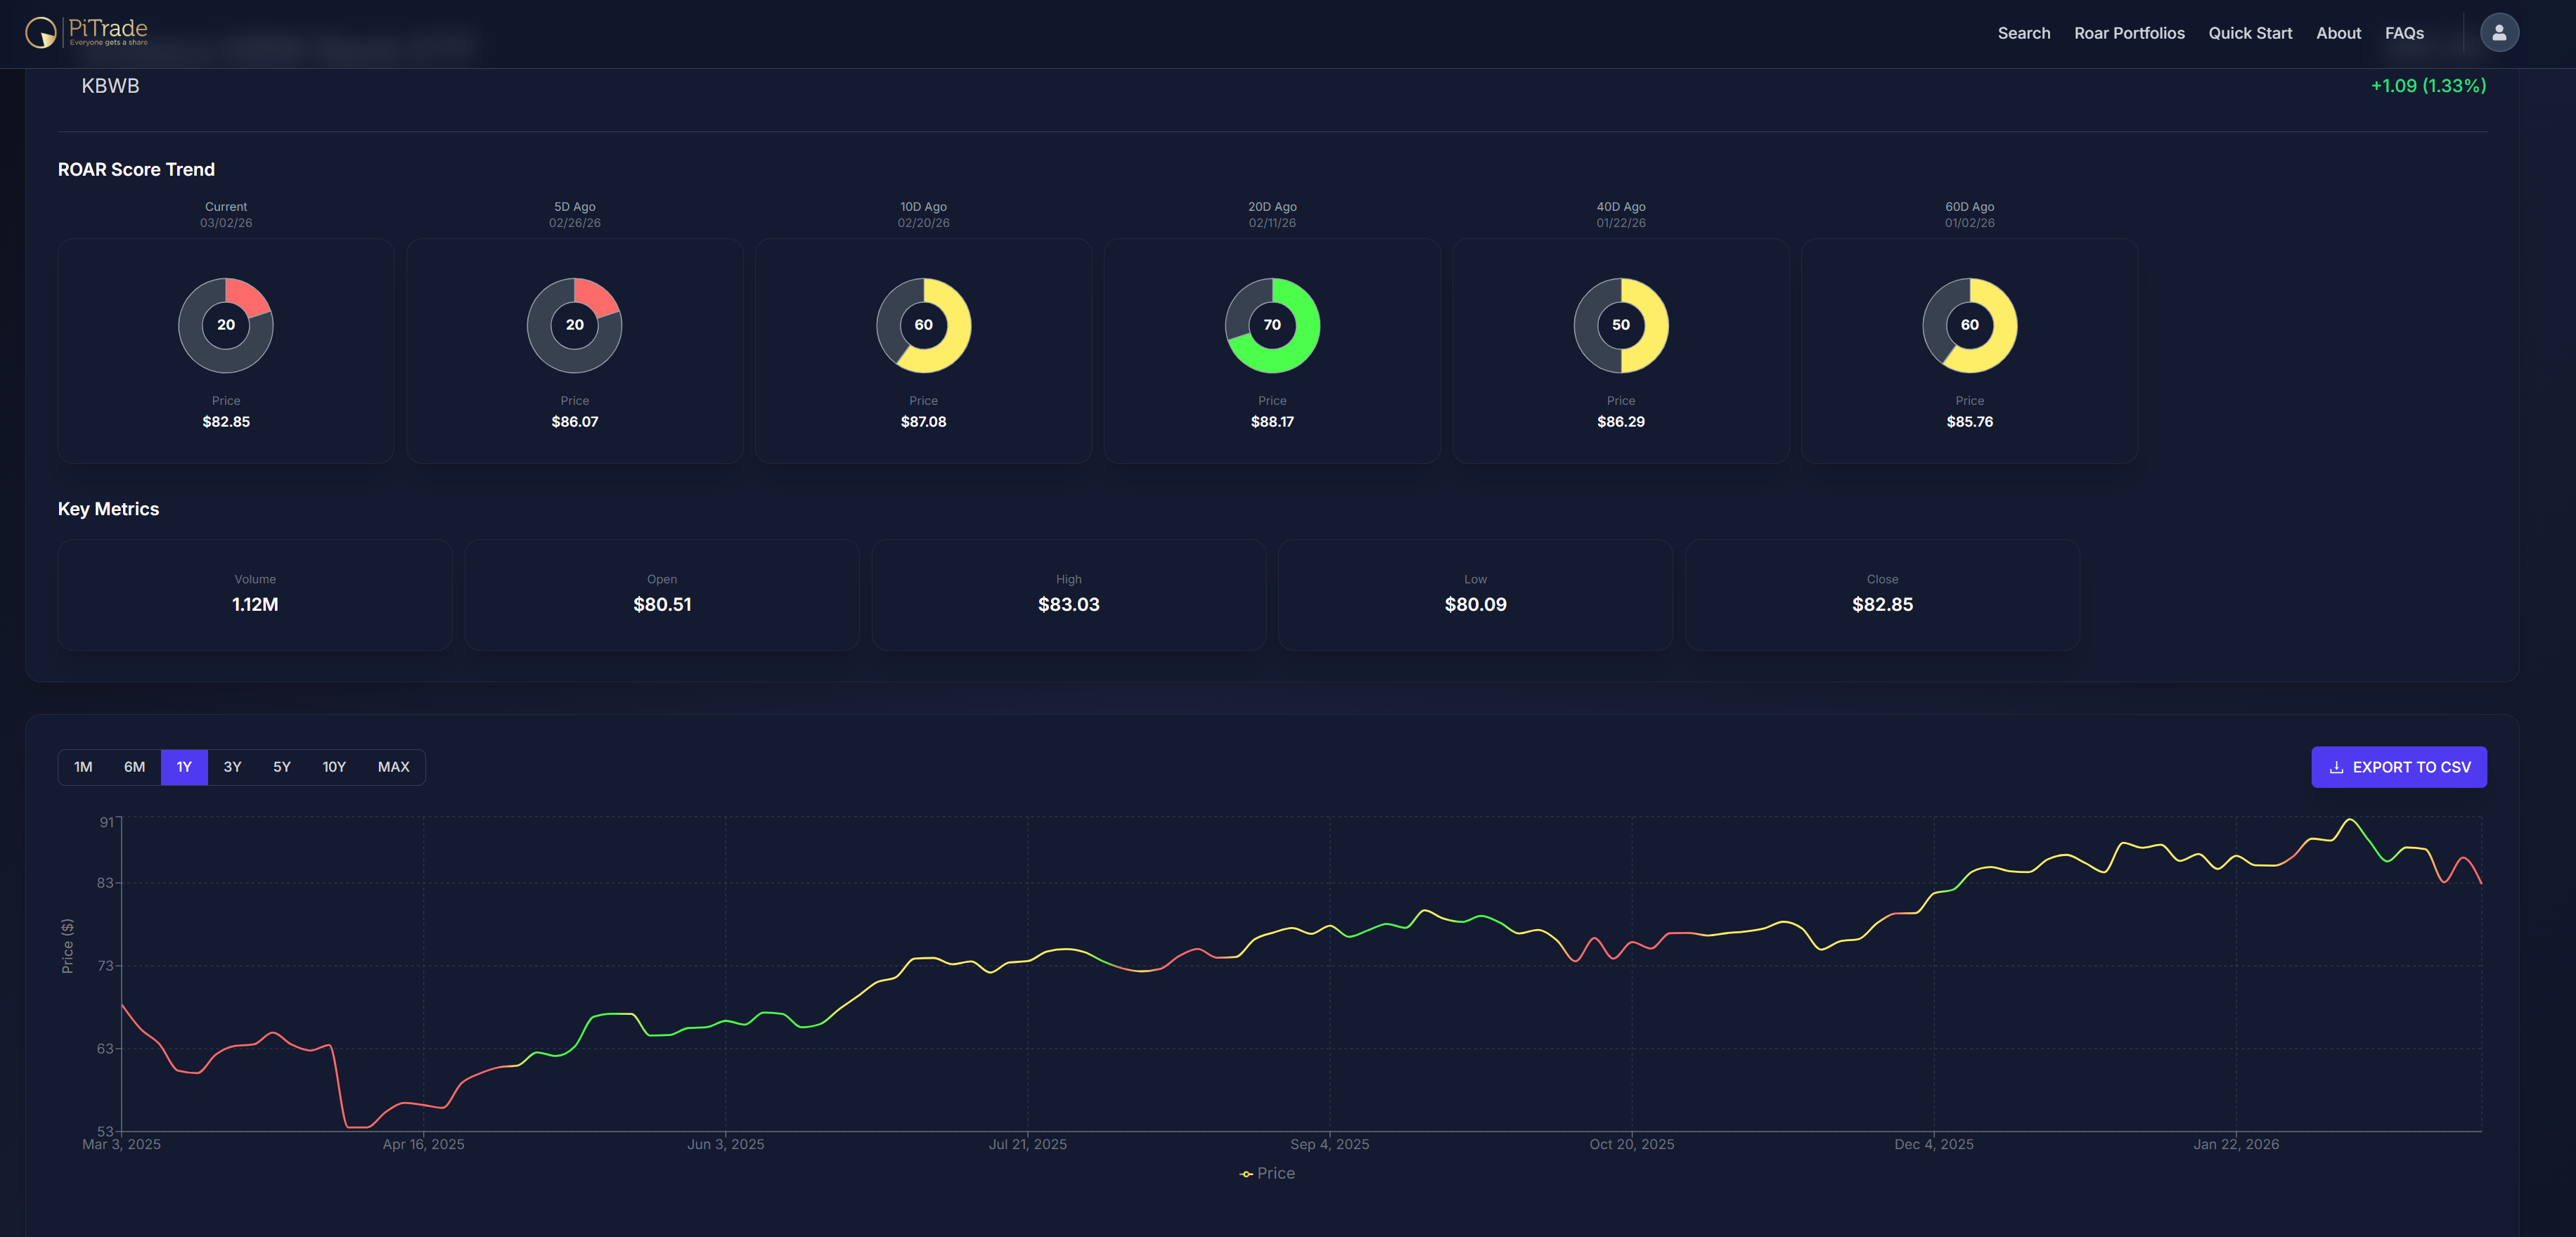The image size is (2576, 1237).
Task: Switch chart to 3Y range
Action: click(x=232, y=767)
